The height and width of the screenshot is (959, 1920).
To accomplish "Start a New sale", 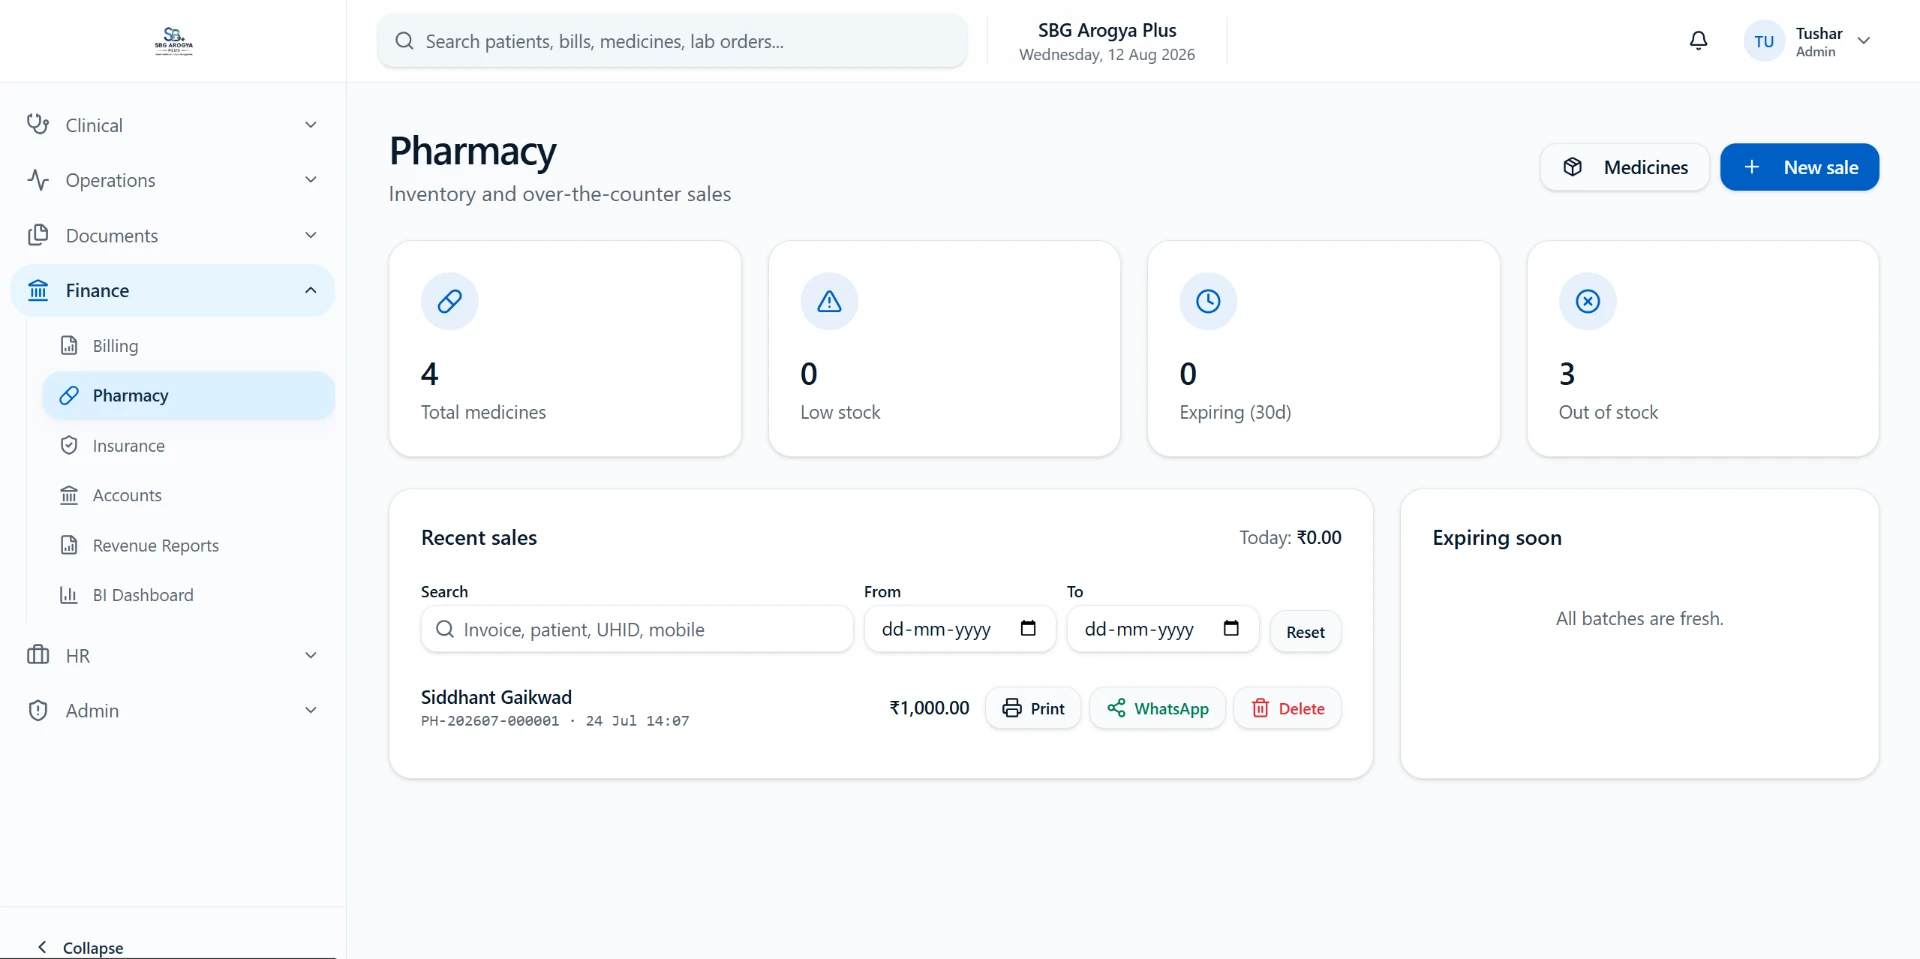I will point(1799,167).
